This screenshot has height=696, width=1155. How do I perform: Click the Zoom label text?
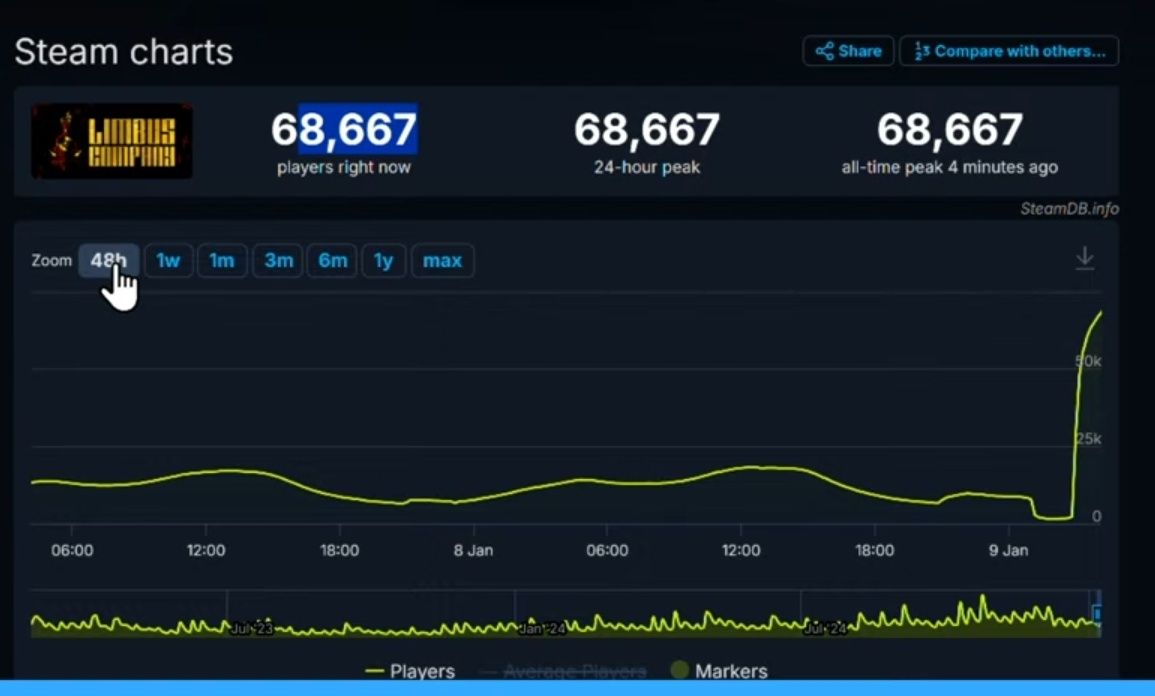pos(52,260)
